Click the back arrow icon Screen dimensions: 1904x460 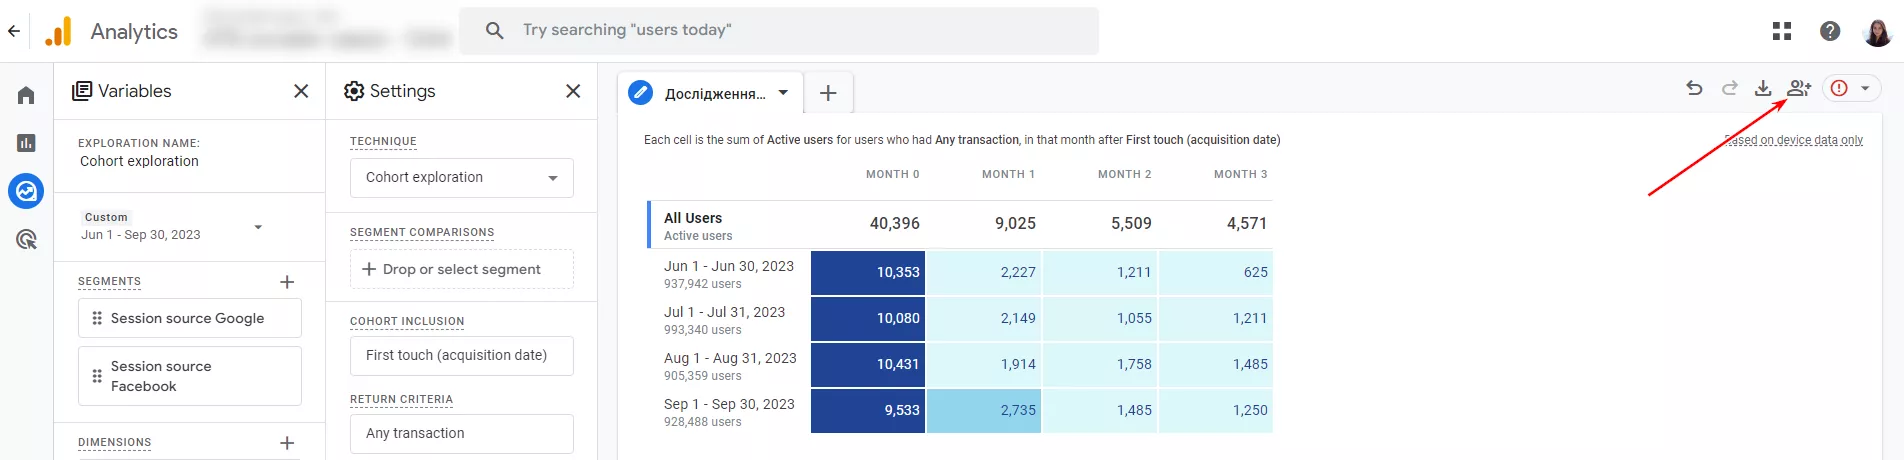(x=13, y=31)
